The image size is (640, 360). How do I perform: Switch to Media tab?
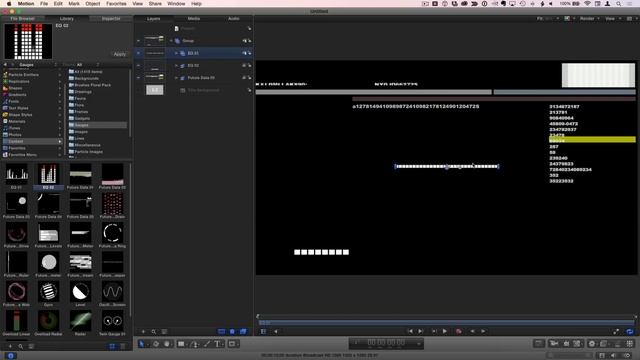tap(194, 18)
